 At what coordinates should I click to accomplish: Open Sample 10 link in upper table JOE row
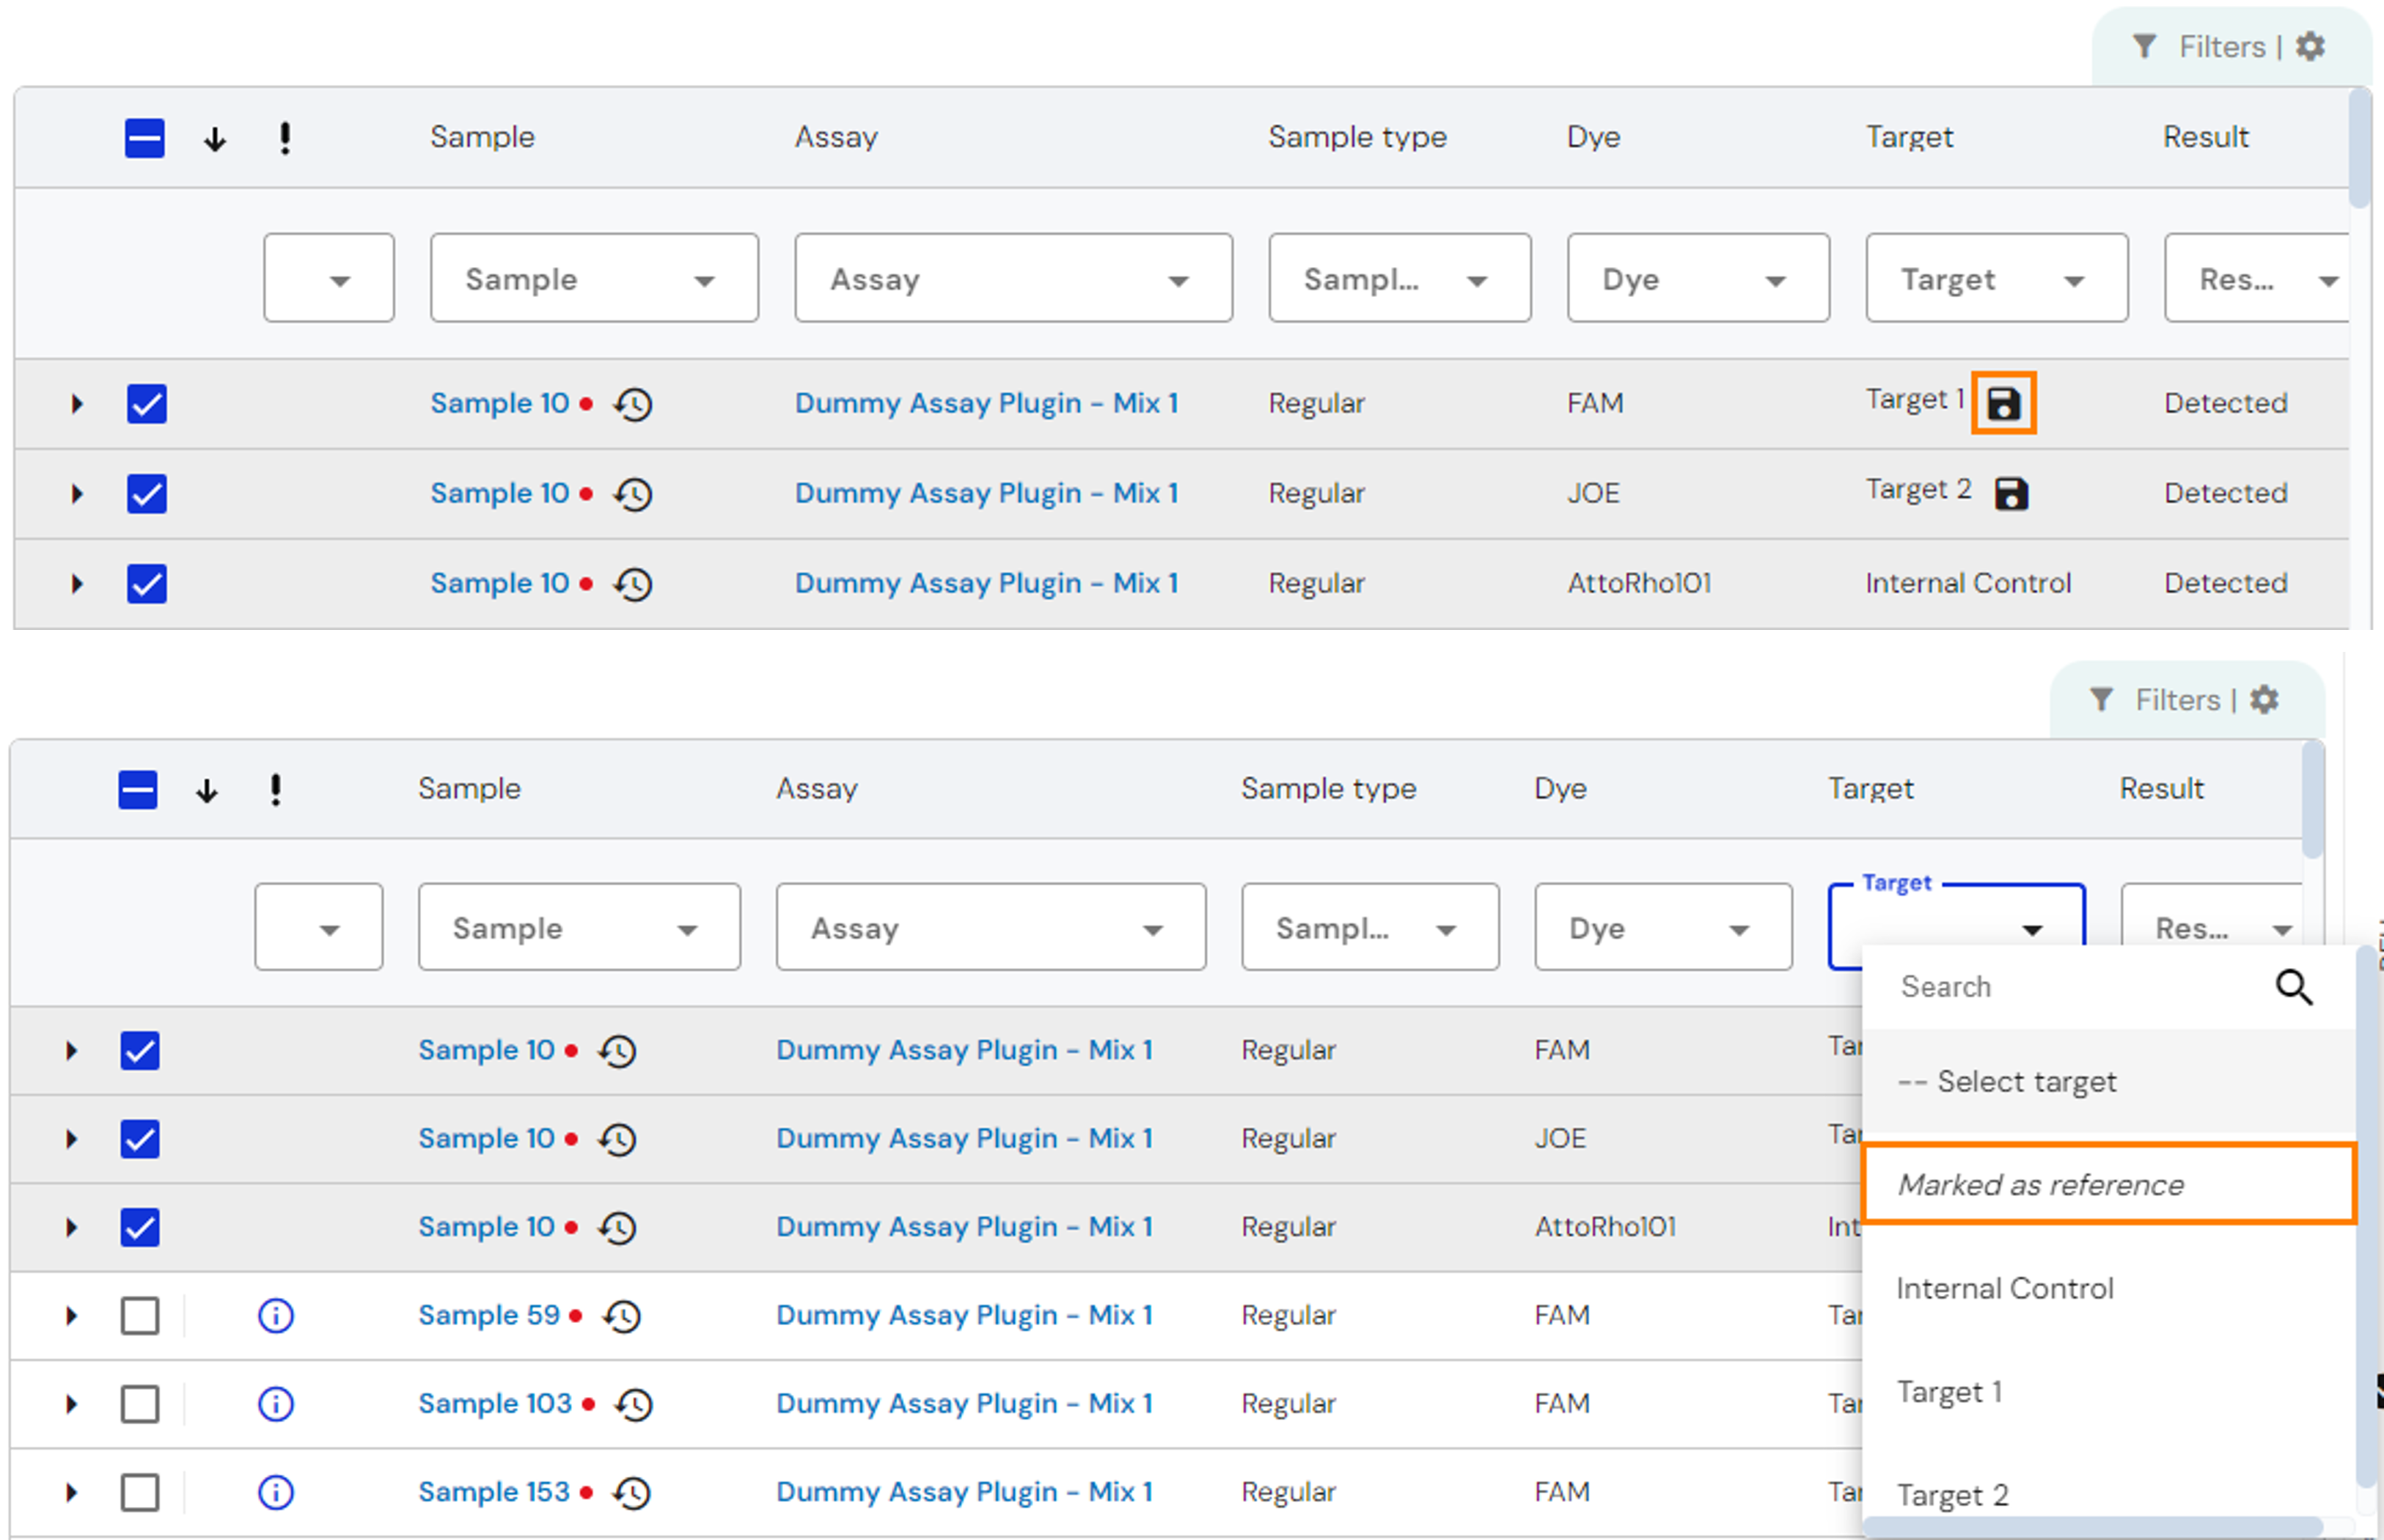[x=499, y=494]
